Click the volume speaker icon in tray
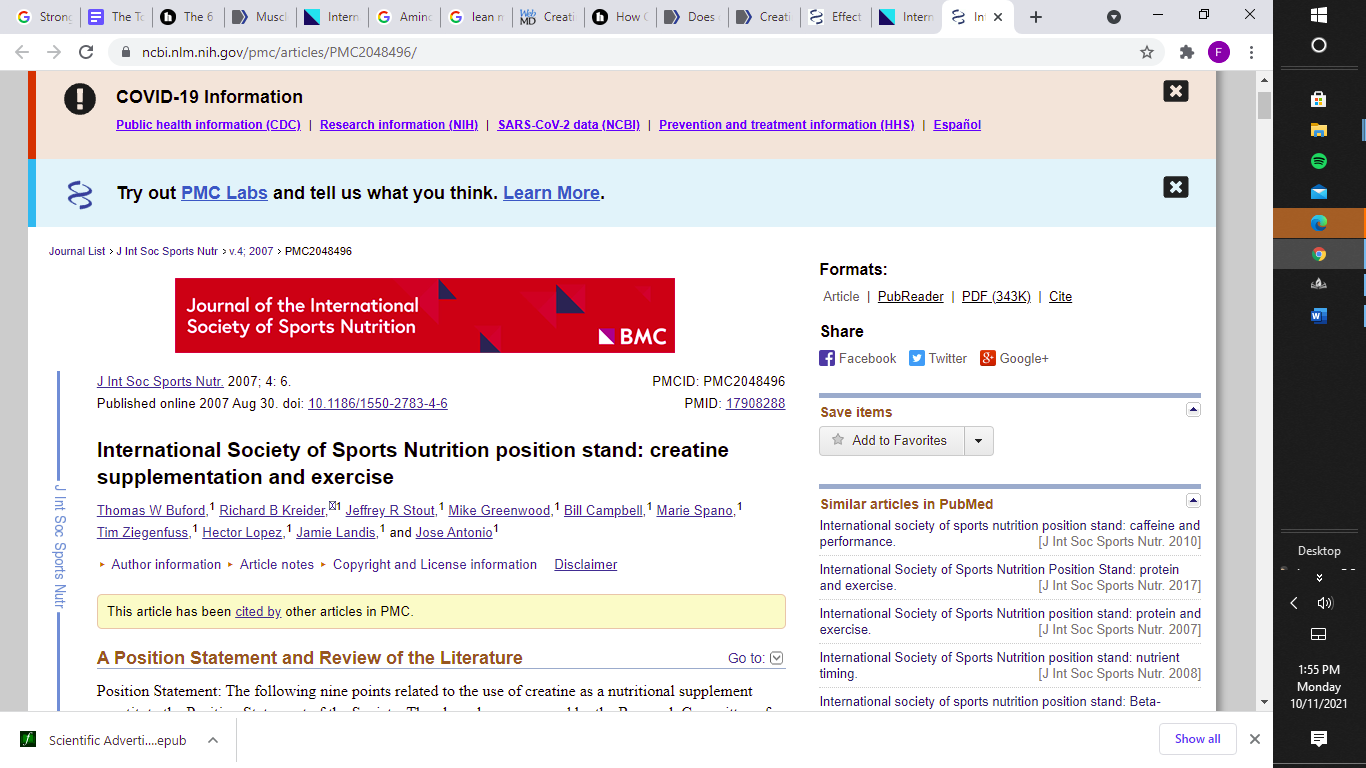1366x768 pixels. coord(1325,603)
